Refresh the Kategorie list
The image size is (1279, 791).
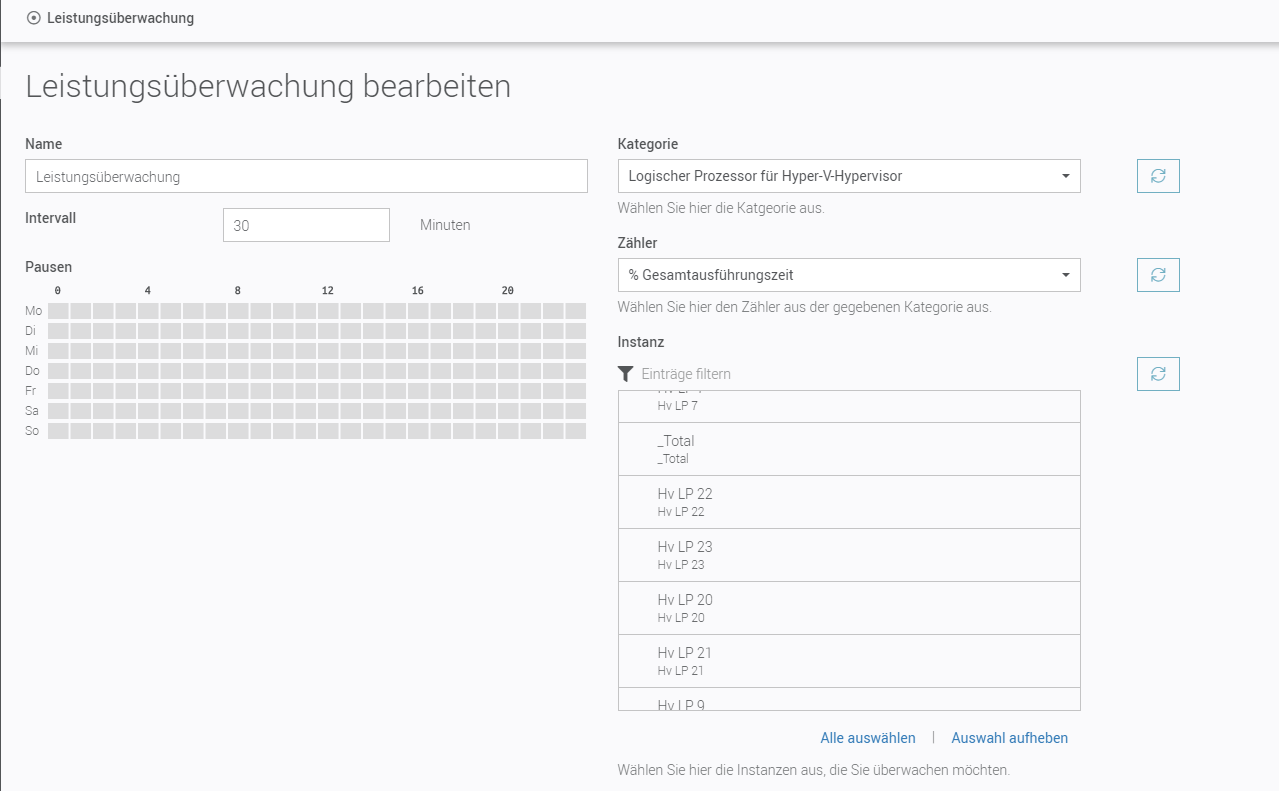coord(1158,176)
